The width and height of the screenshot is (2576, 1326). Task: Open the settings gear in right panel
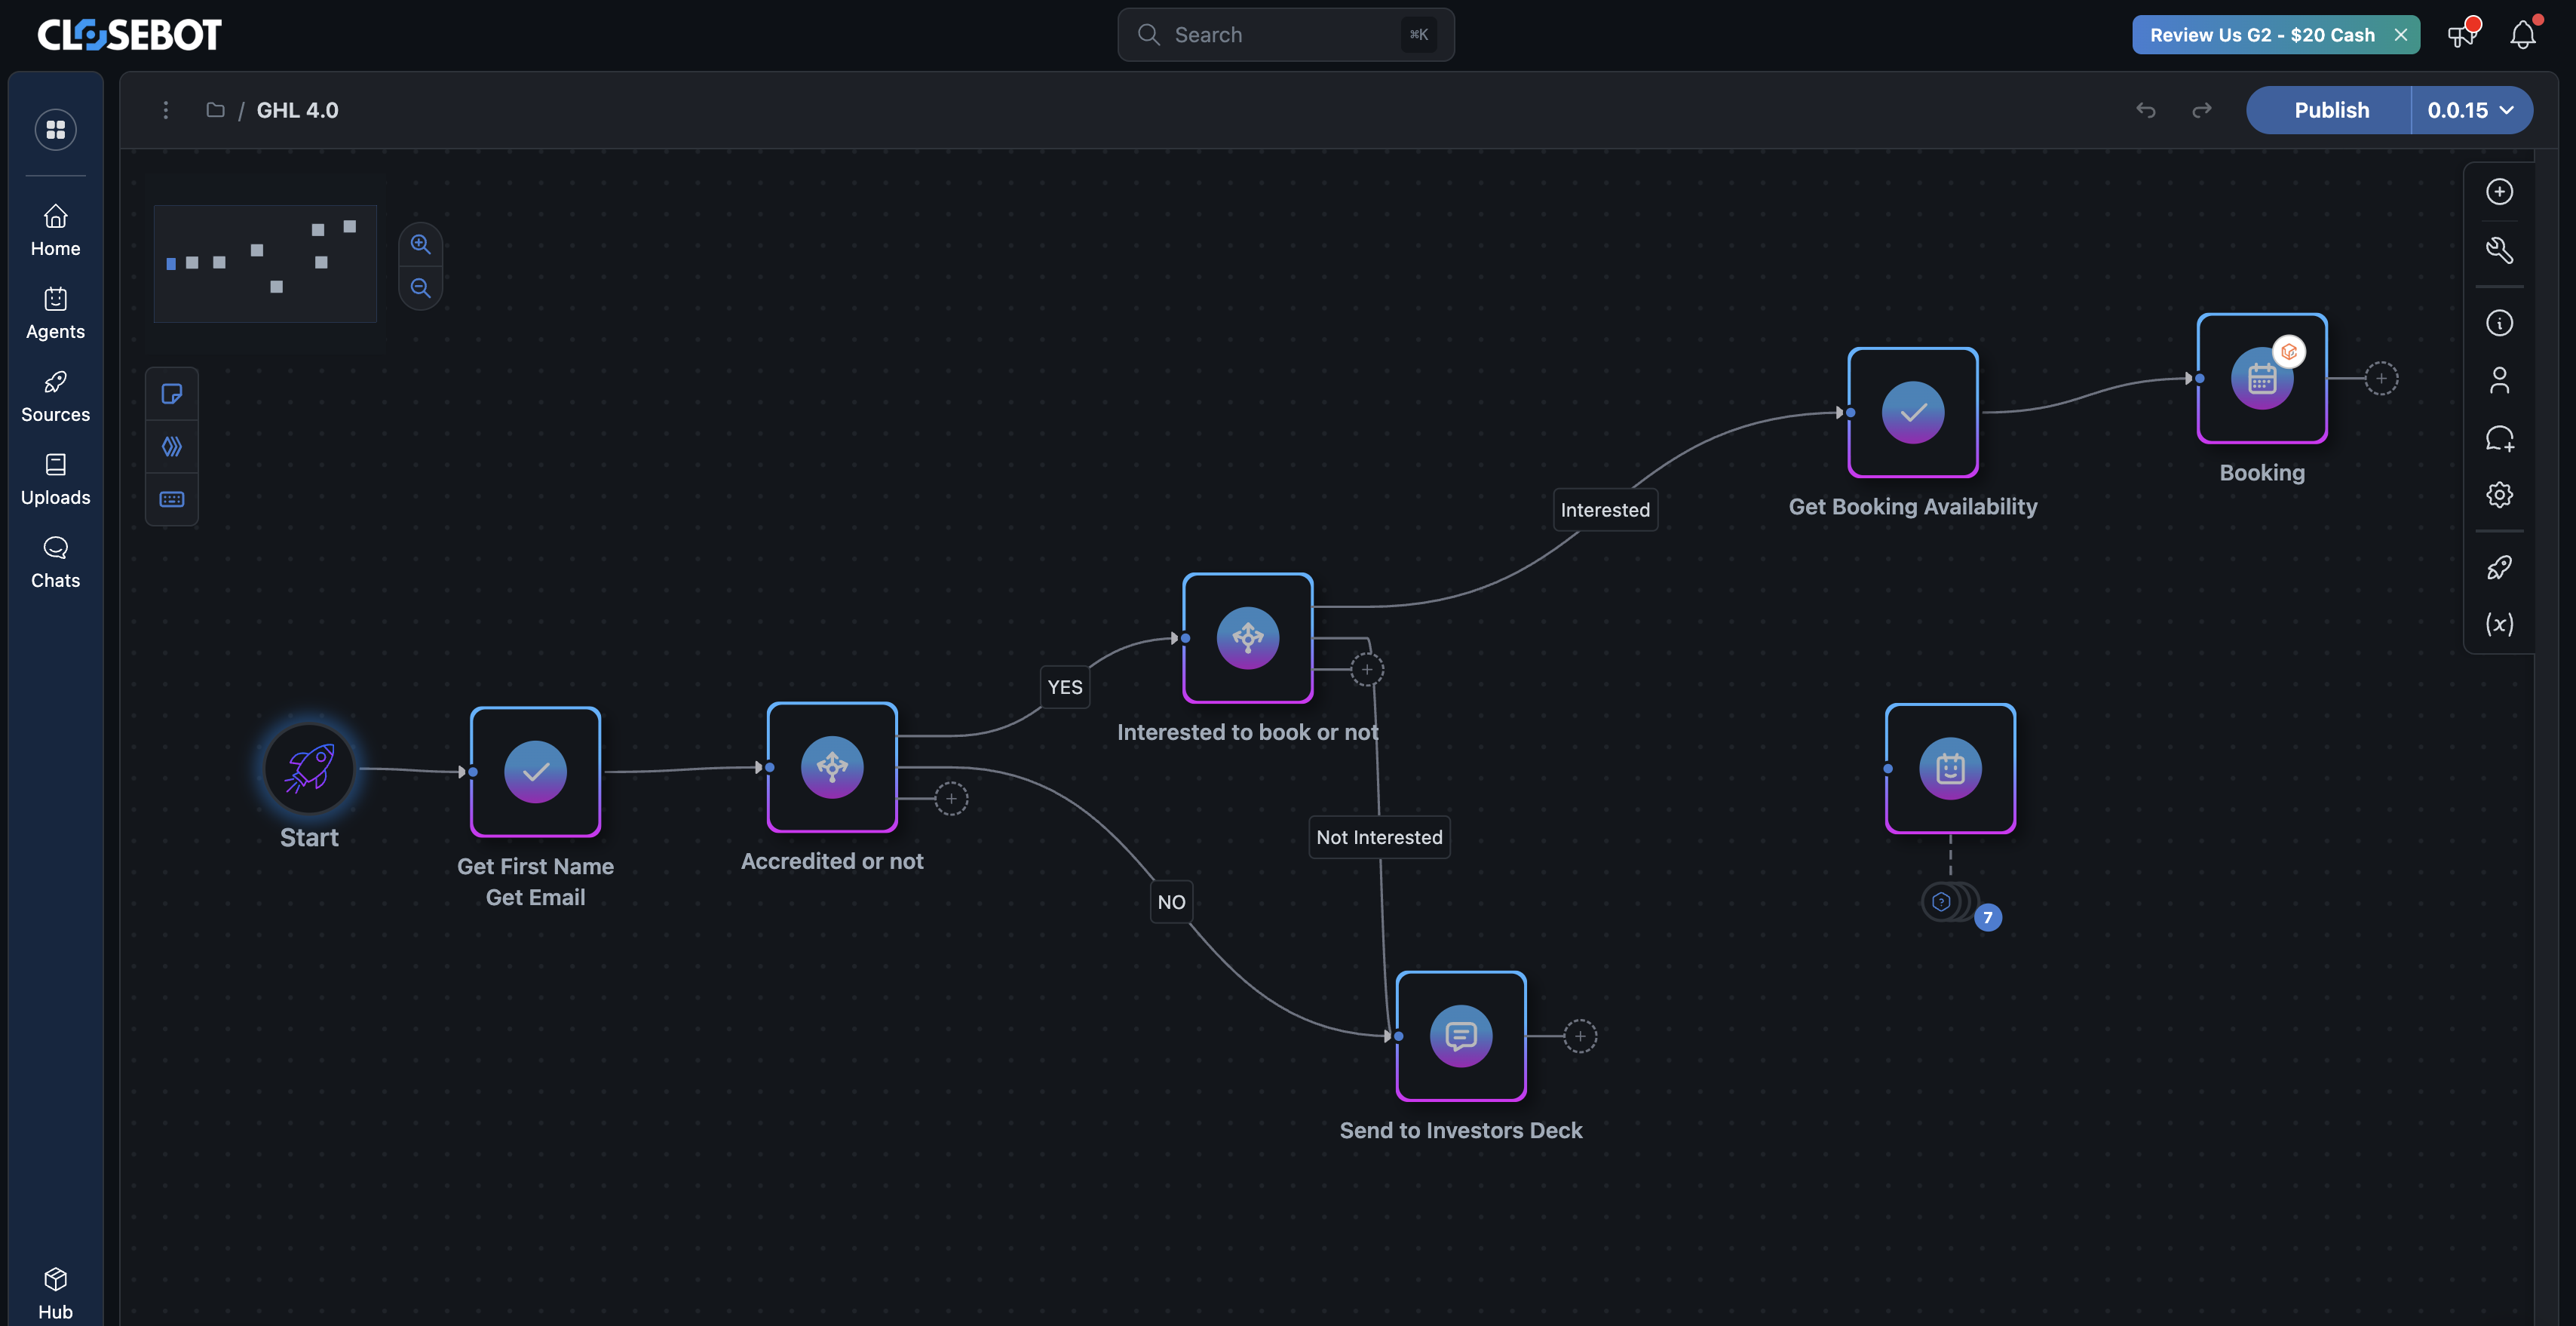click(2499, 495)
